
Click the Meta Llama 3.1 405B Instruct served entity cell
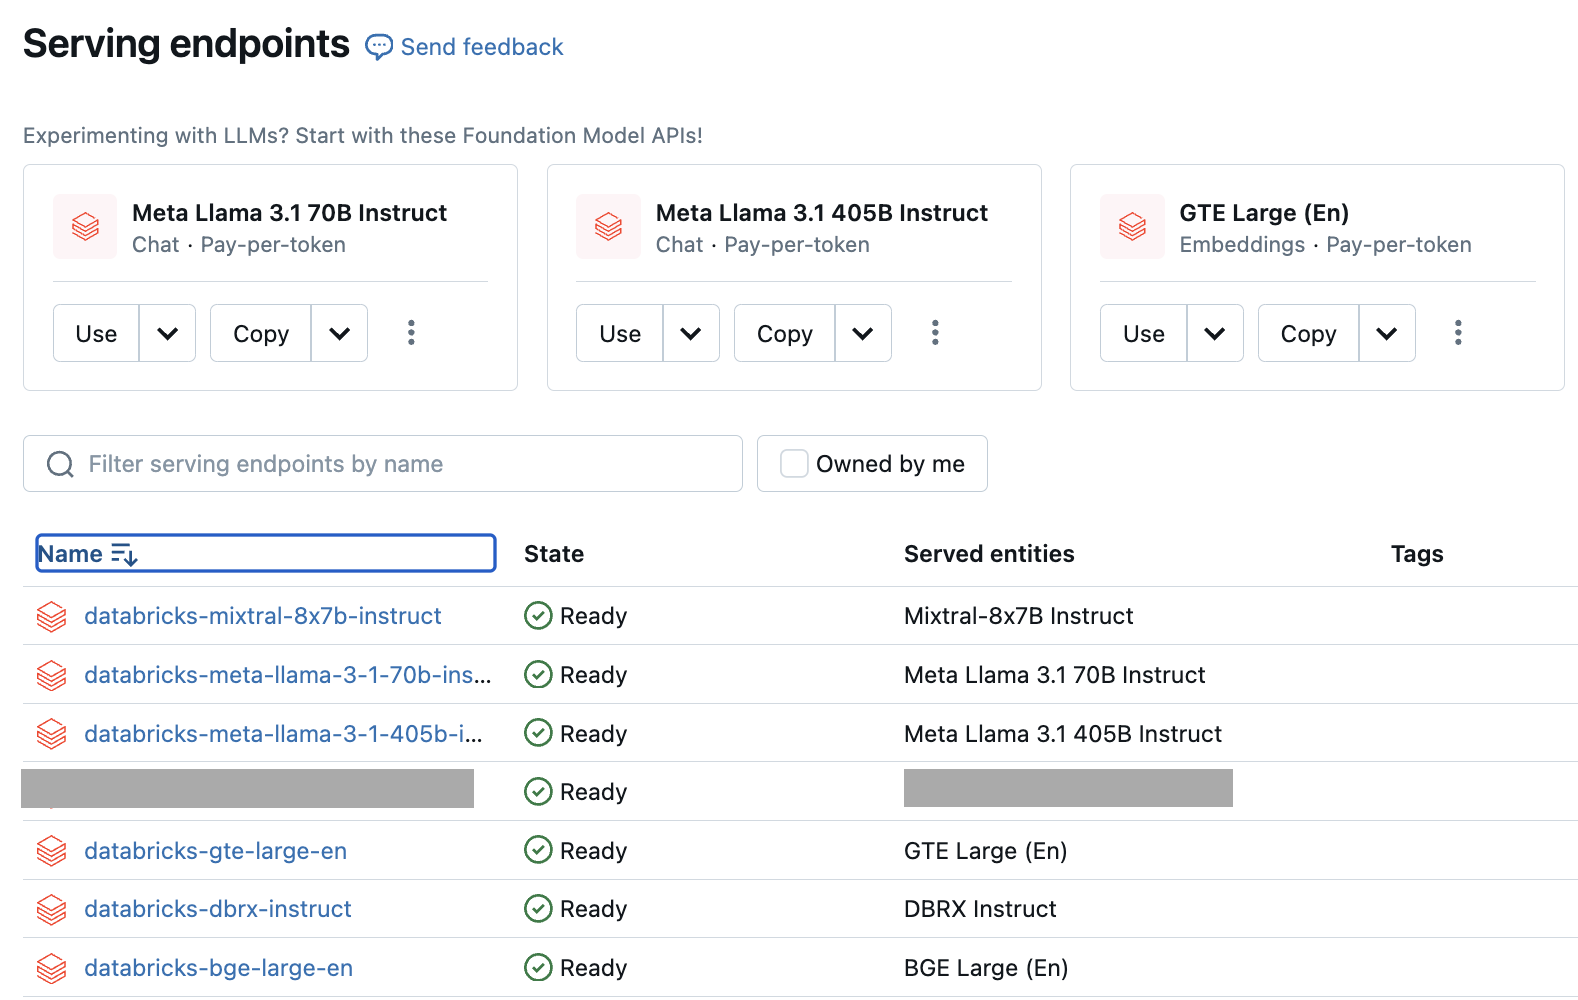[x=1063, y=734]
